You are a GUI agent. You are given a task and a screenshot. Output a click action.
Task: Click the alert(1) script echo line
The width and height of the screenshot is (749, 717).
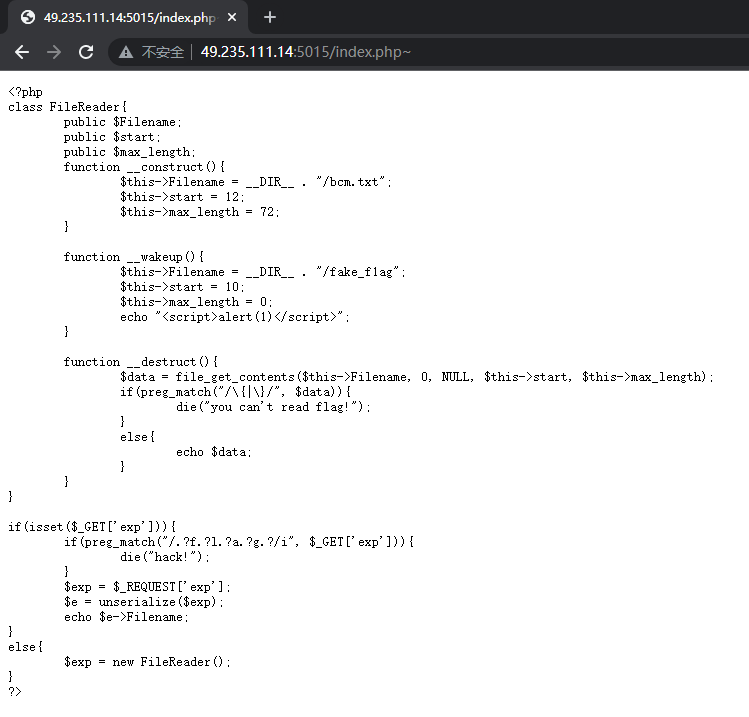236,317
